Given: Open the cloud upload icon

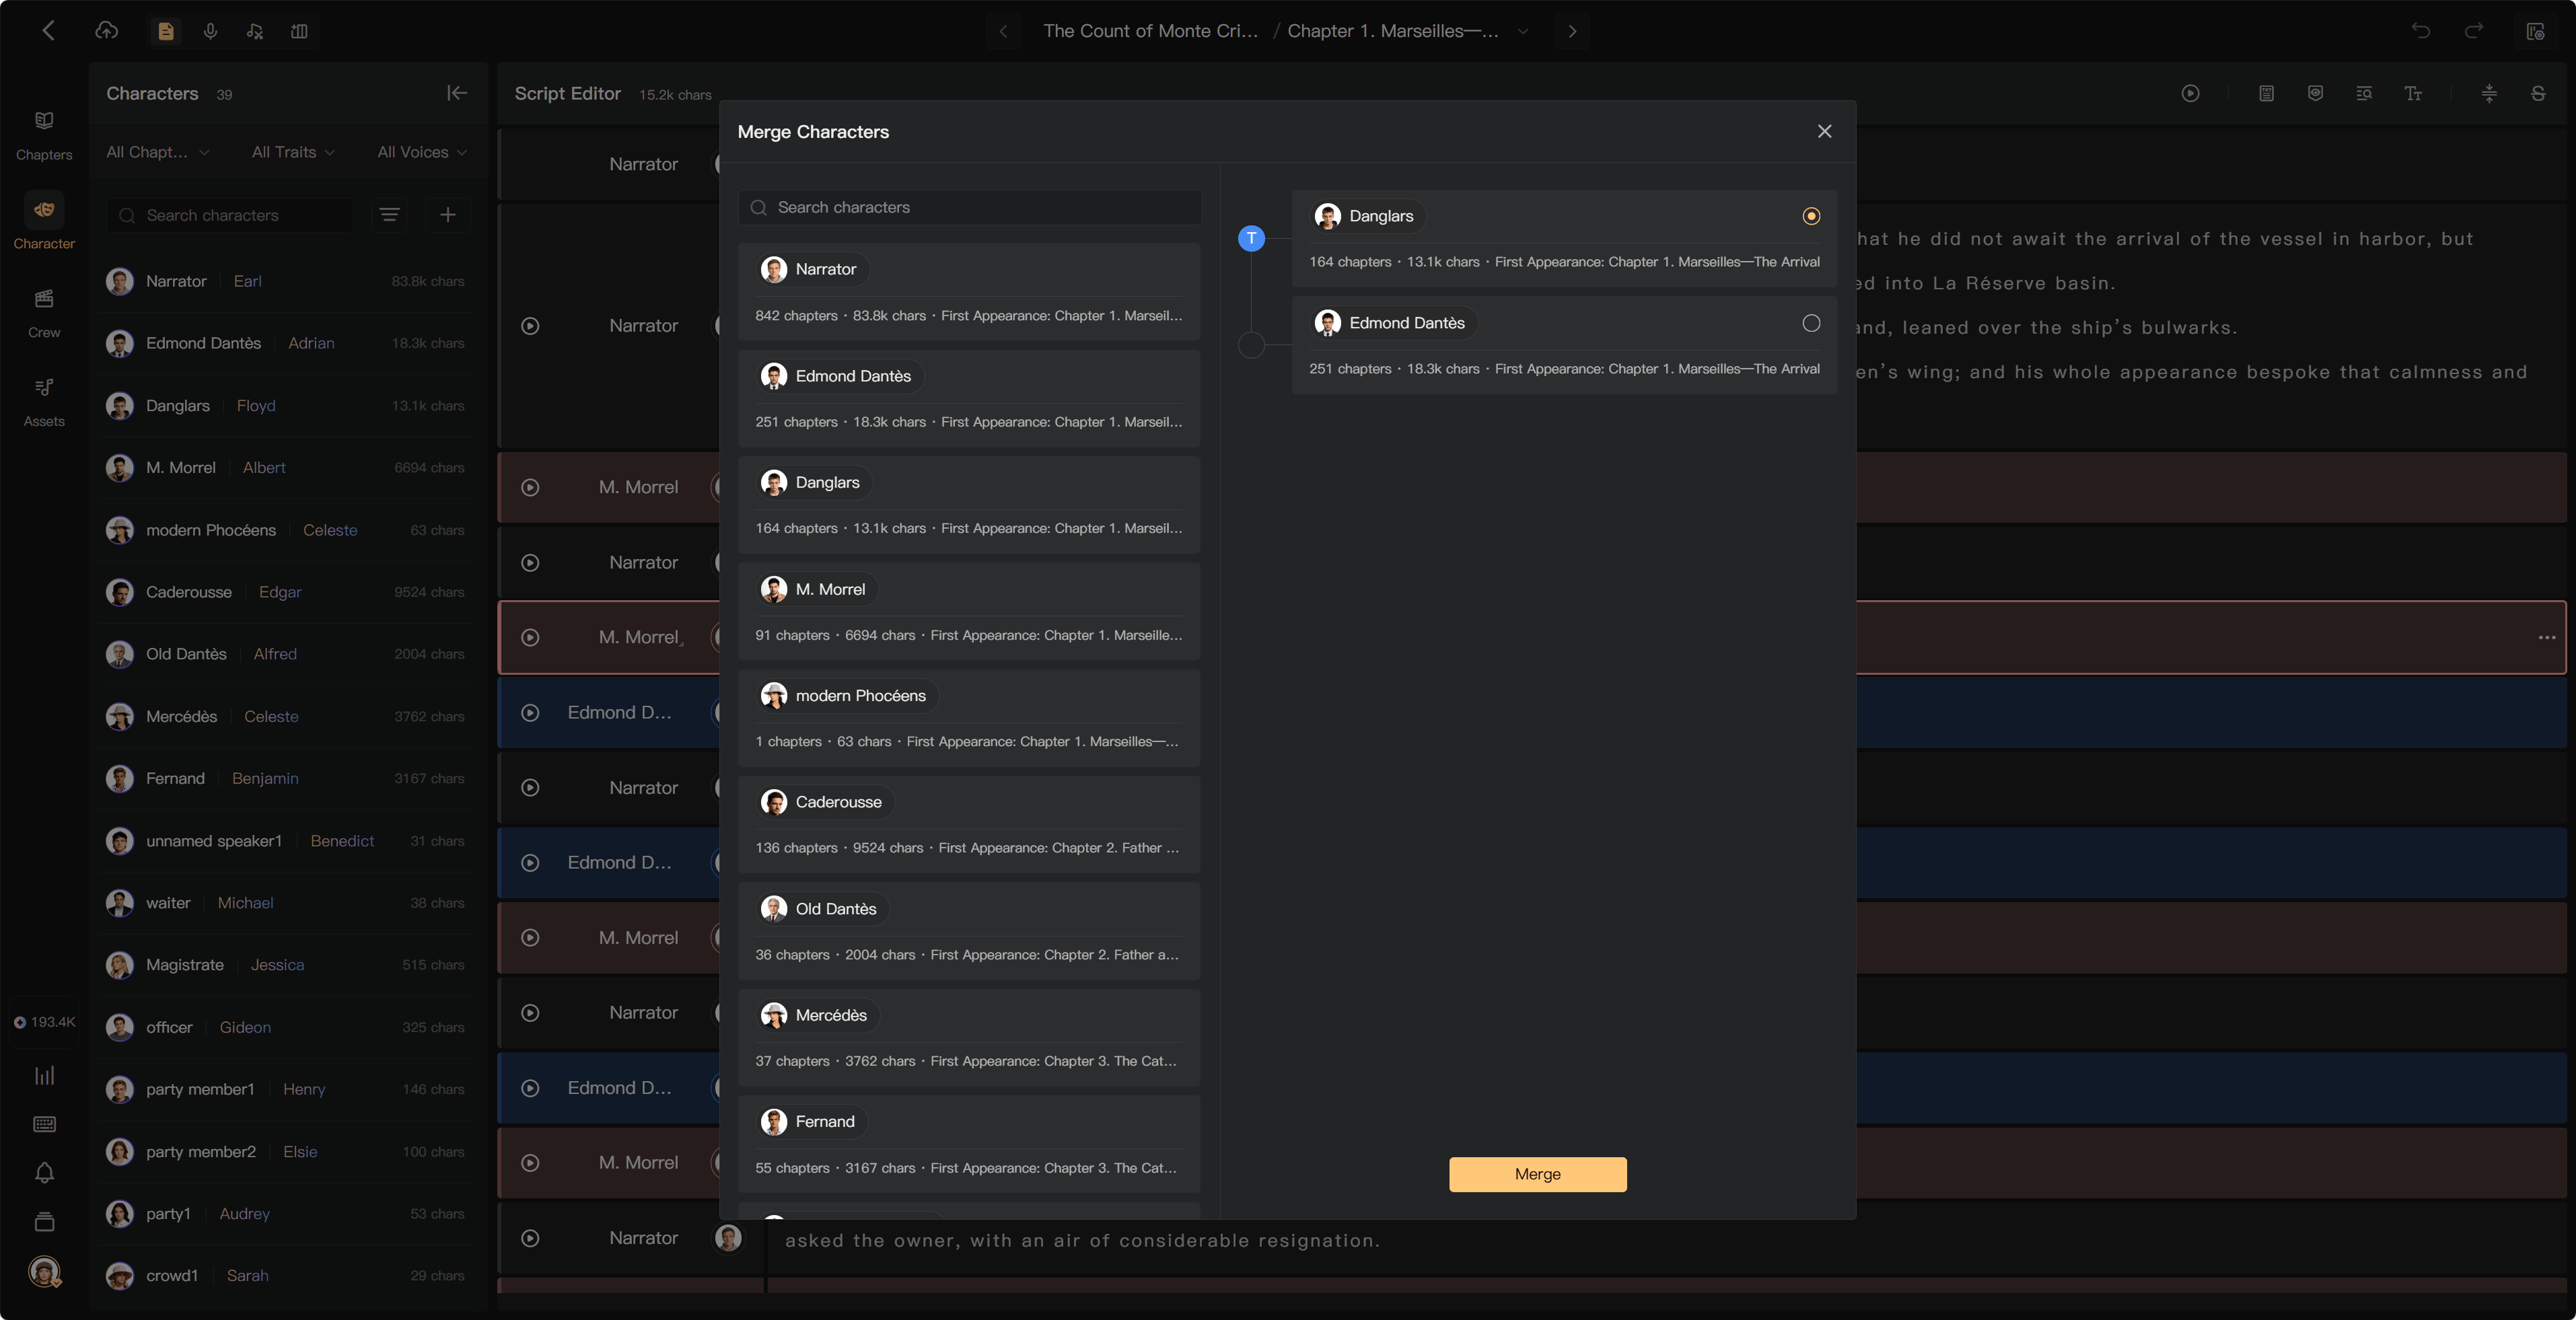Looking at the screenshot, I should [x=106, y=31].
